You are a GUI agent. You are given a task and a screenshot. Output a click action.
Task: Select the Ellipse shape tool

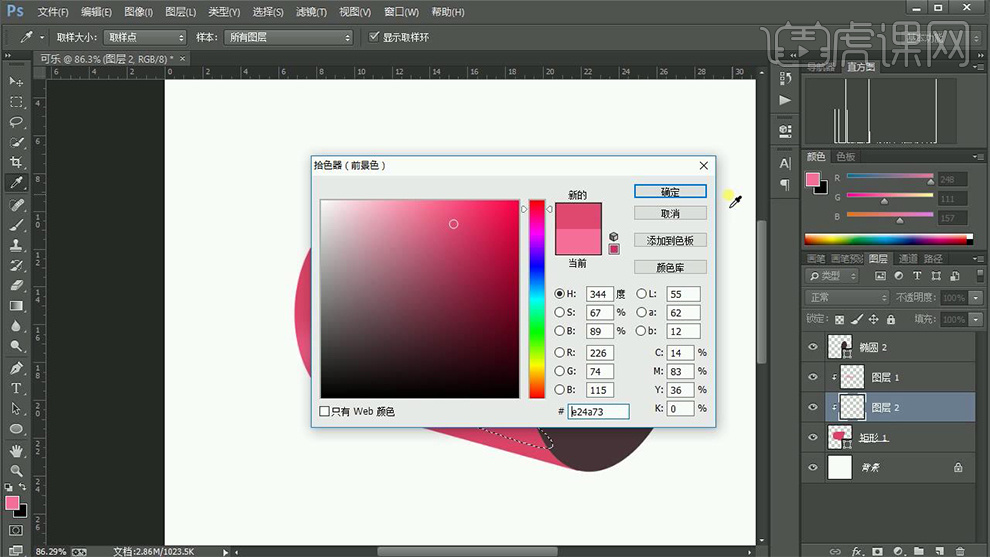coord(16,429)
